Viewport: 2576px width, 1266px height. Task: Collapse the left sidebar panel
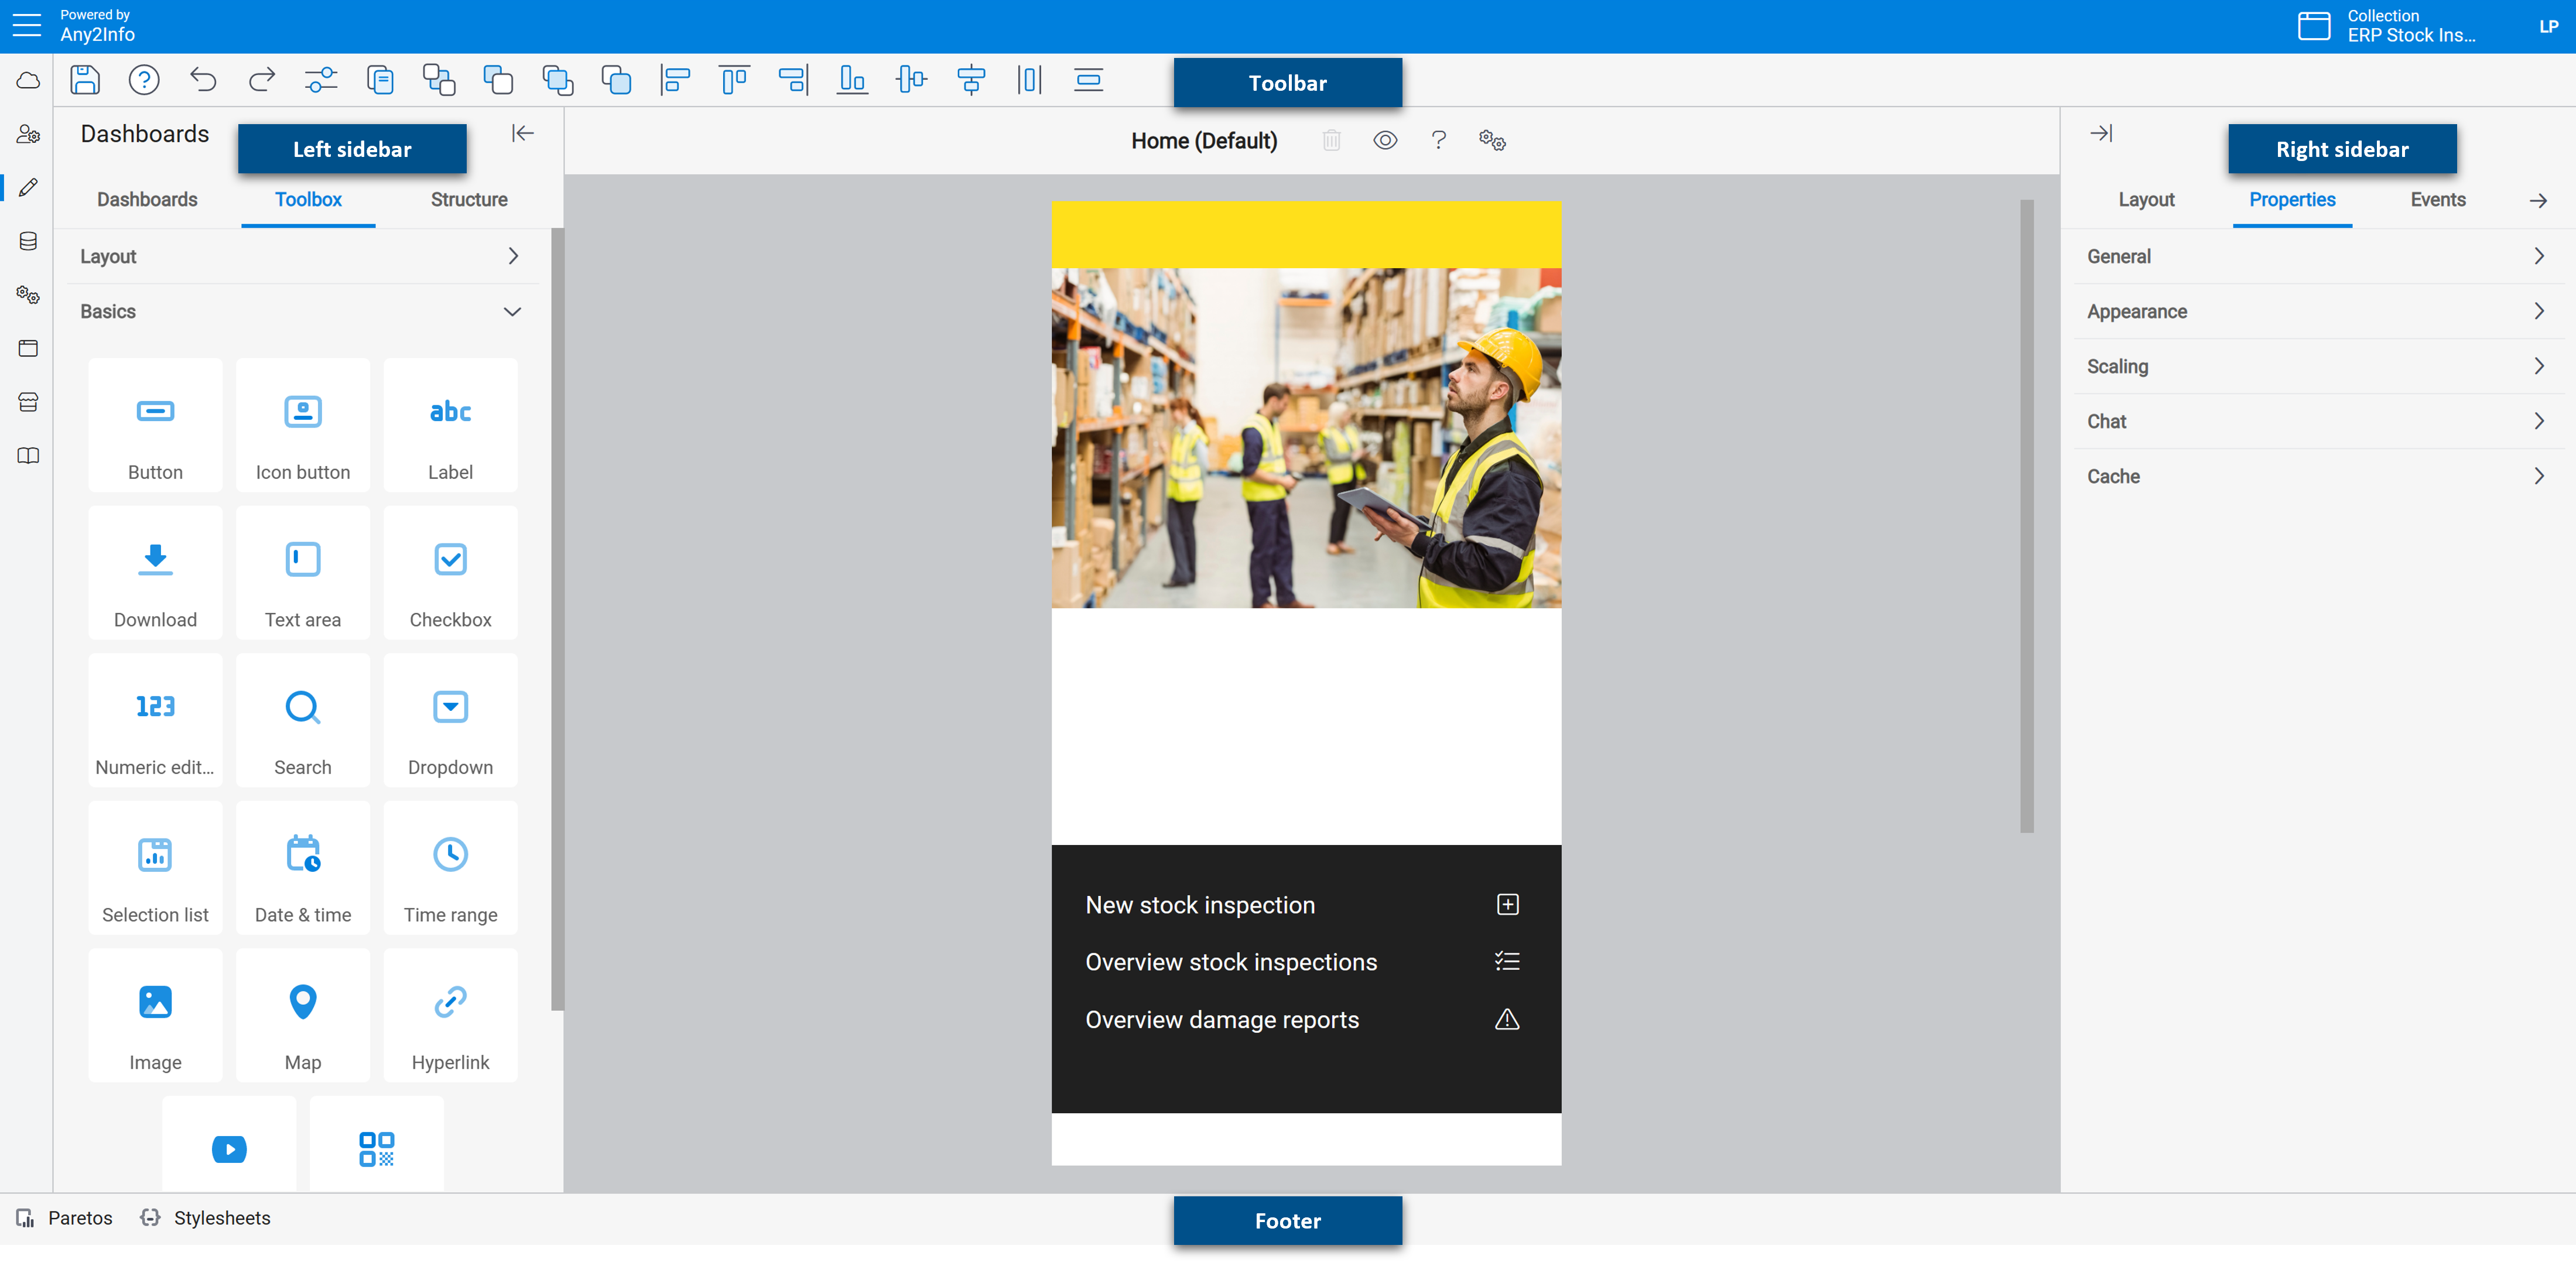522,134
